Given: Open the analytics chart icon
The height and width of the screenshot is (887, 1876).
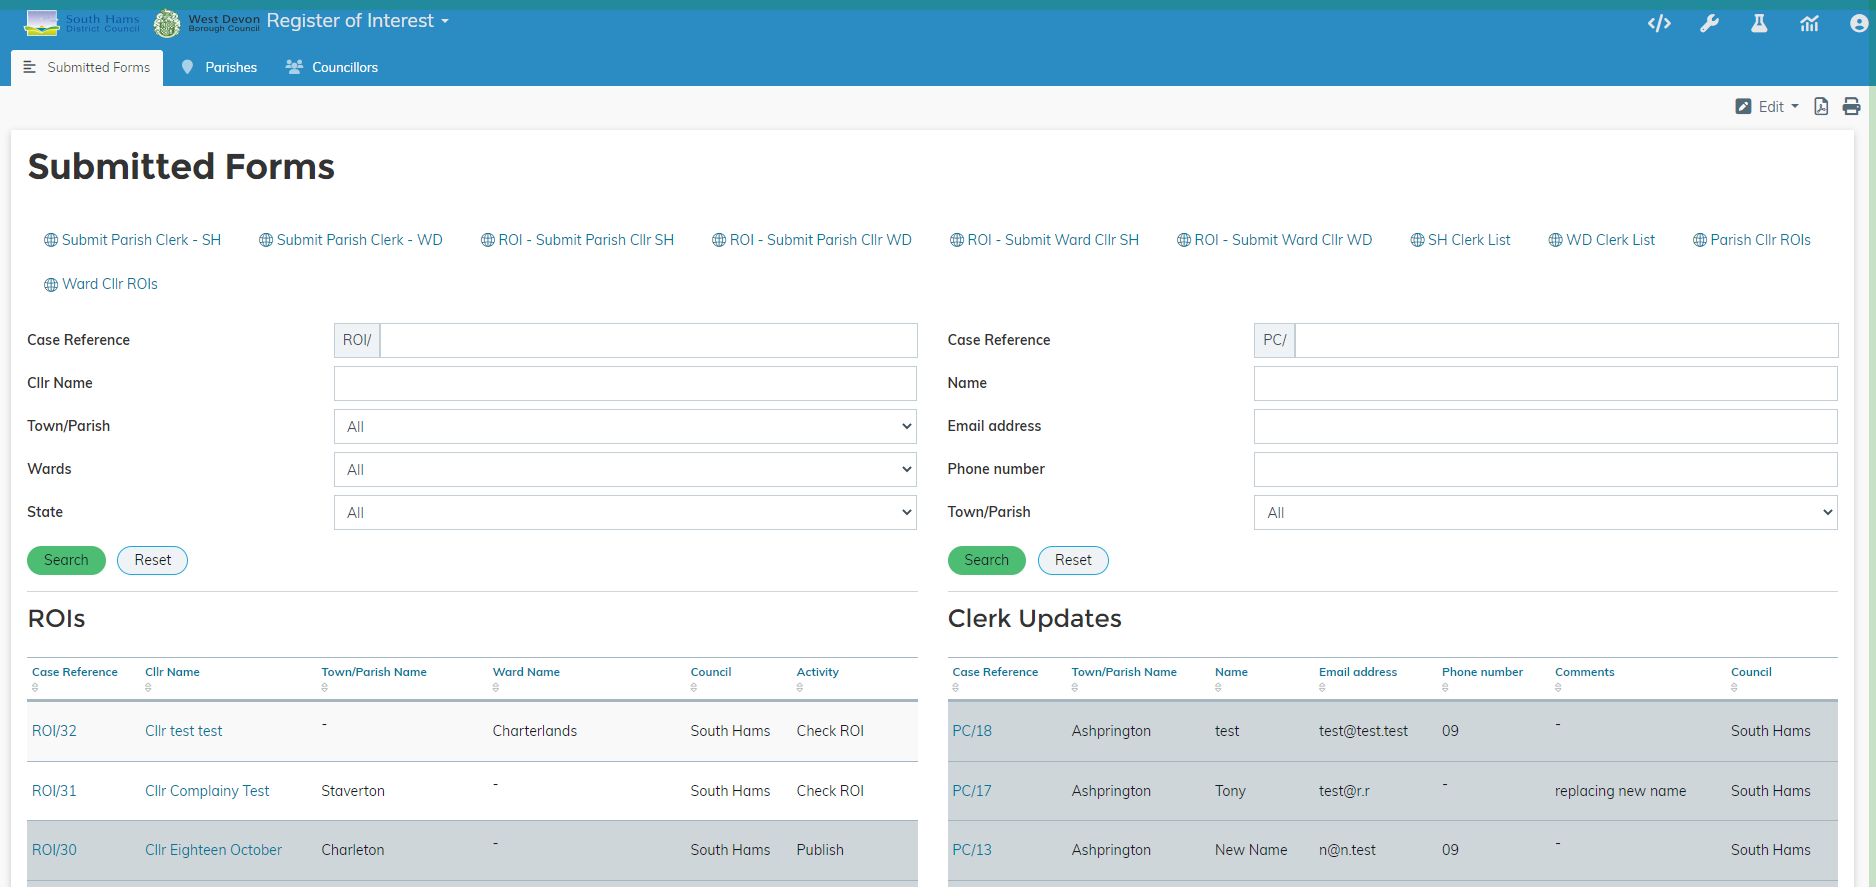Looking at the screenshot, I should click(1809, 23).
